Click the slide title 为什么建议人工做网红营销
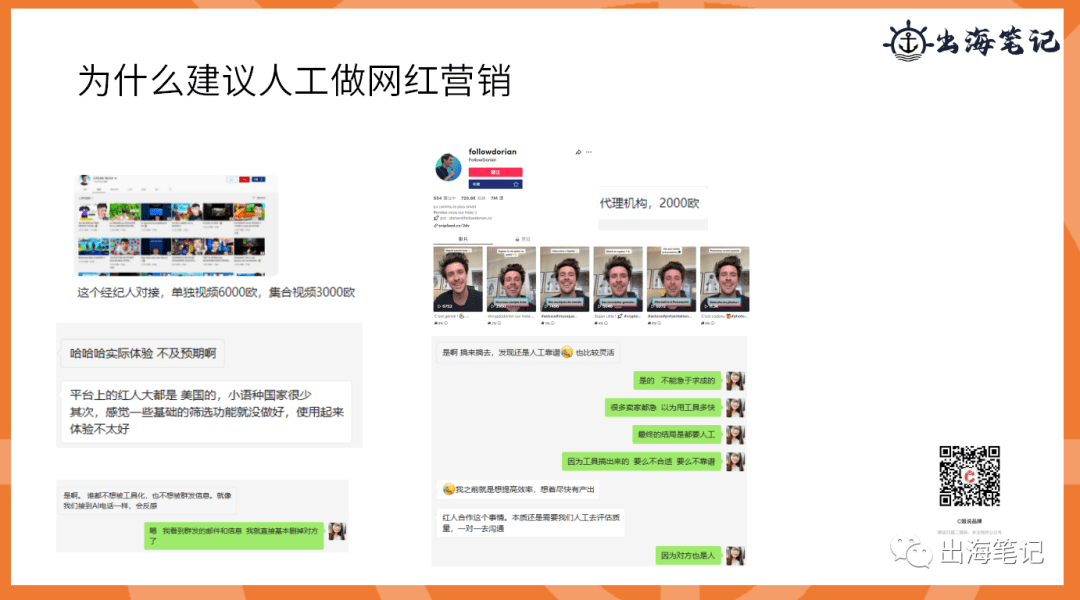The image size is (1080, 600). click(x=294, y=81)
